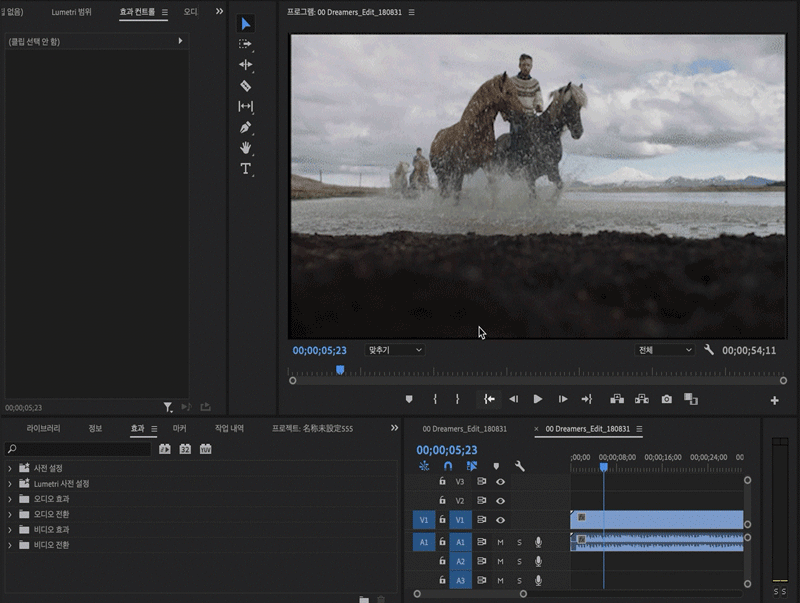Open timeline display settings wrench
The height and width of the screenshot is (603, 800).
(520, 466)
